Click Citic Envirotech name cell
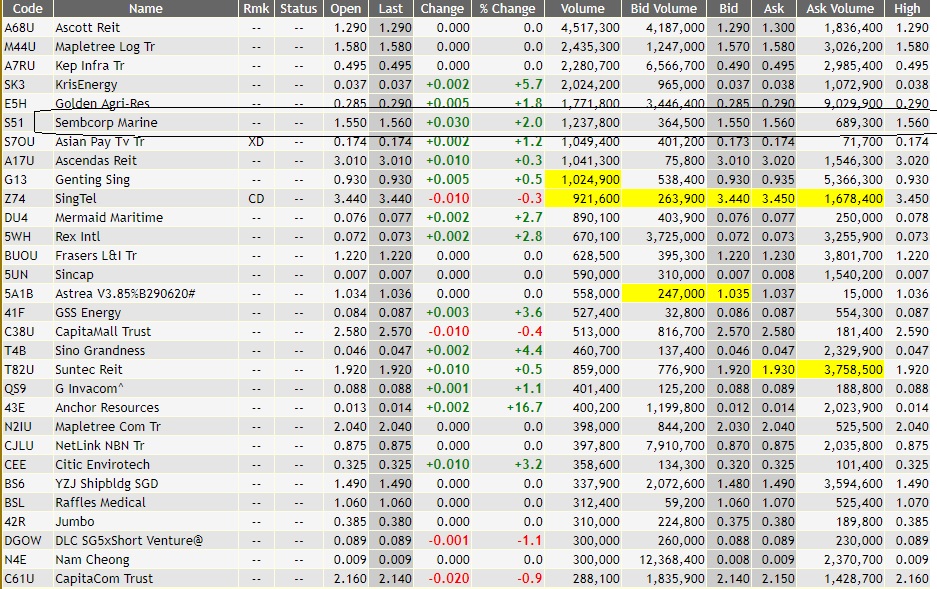The height and width of the screenshot is (589, 937). 102,465
